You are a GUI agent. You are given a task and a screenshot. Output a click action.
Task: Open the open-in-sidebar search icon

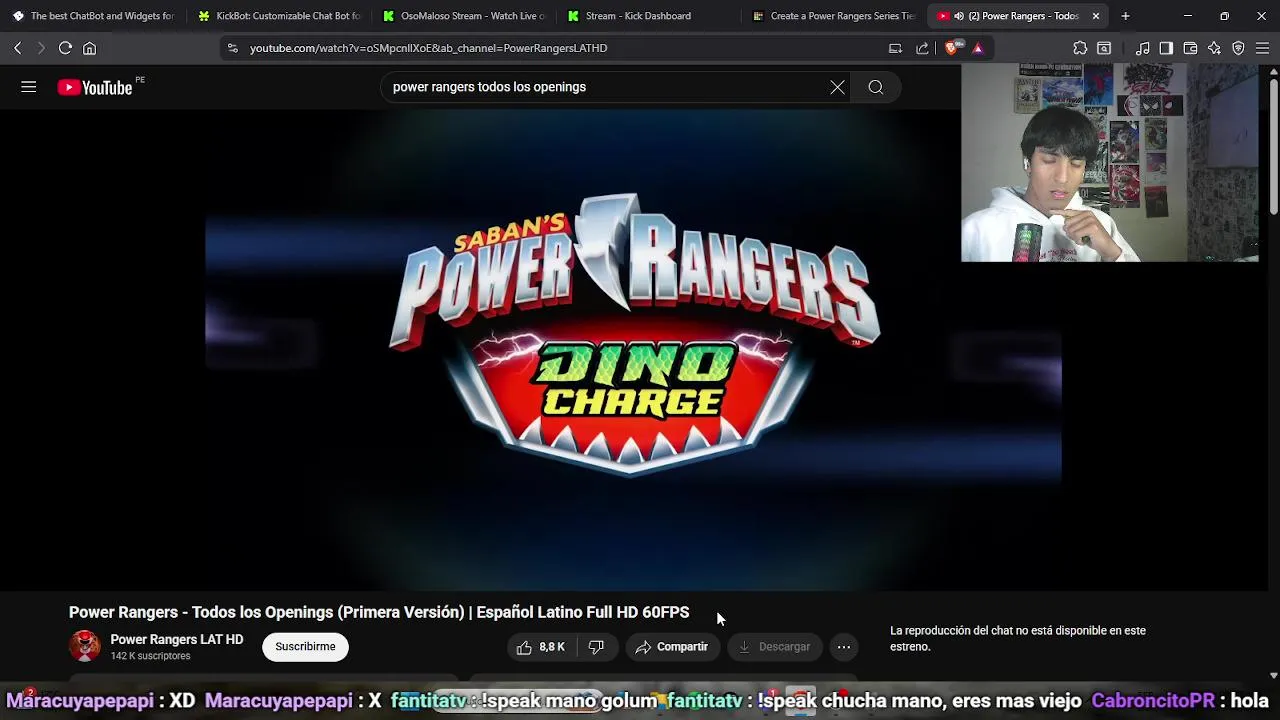coord(1104,48)
